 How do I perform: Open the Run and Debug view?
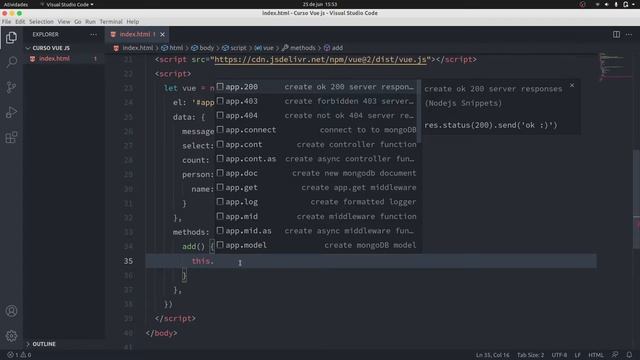(11, 112)
